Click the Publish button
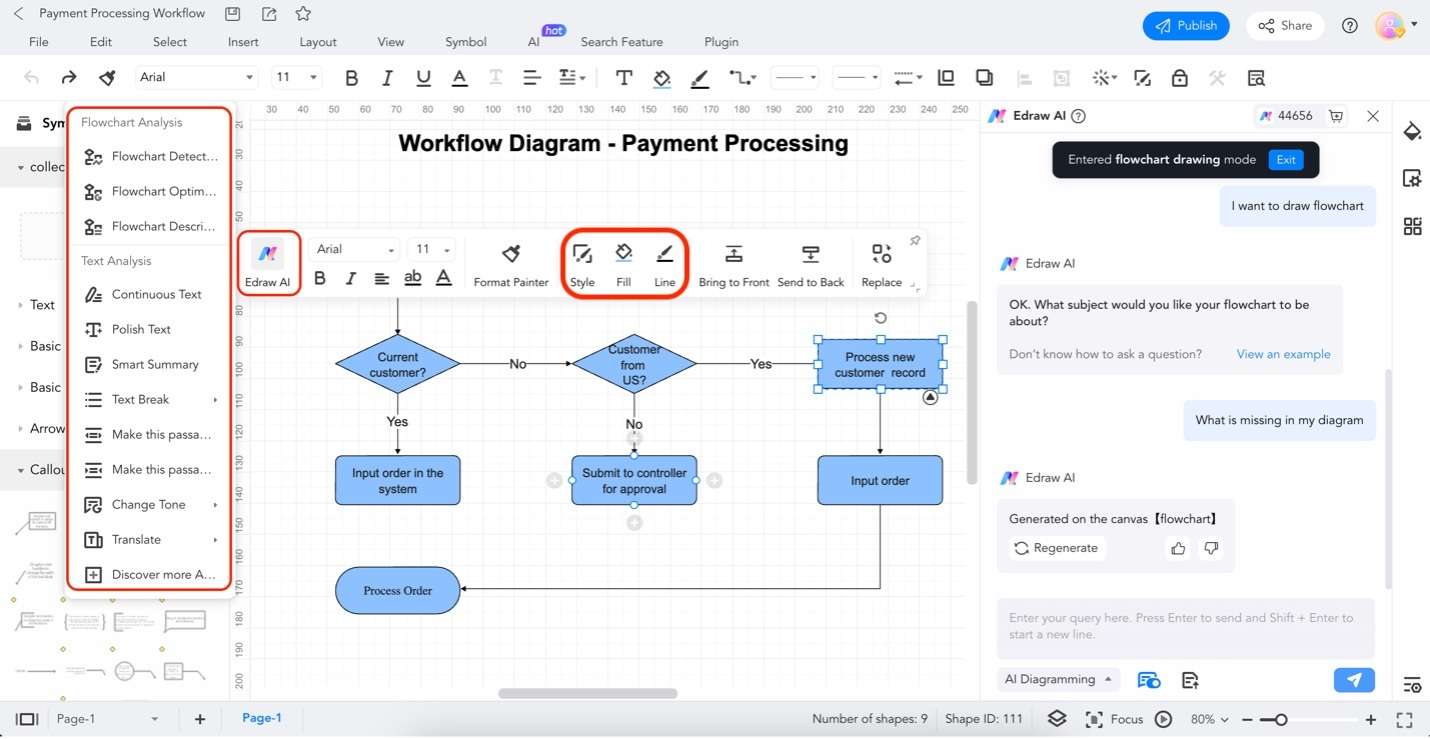 pyautogui.click(x=1186, y=26)
